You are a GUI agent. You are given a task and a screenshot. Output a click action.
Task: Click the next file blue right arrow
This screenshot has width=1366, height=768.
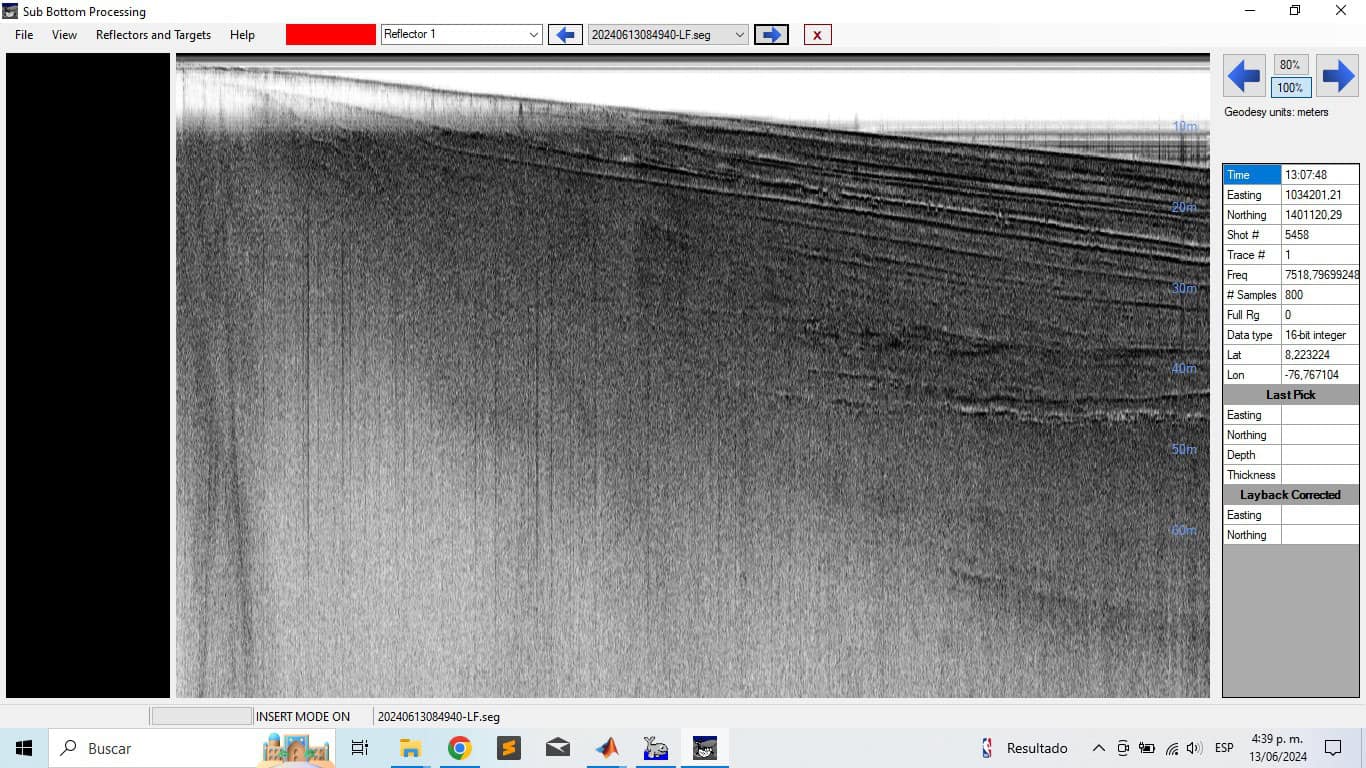click(x=771, y=35)
